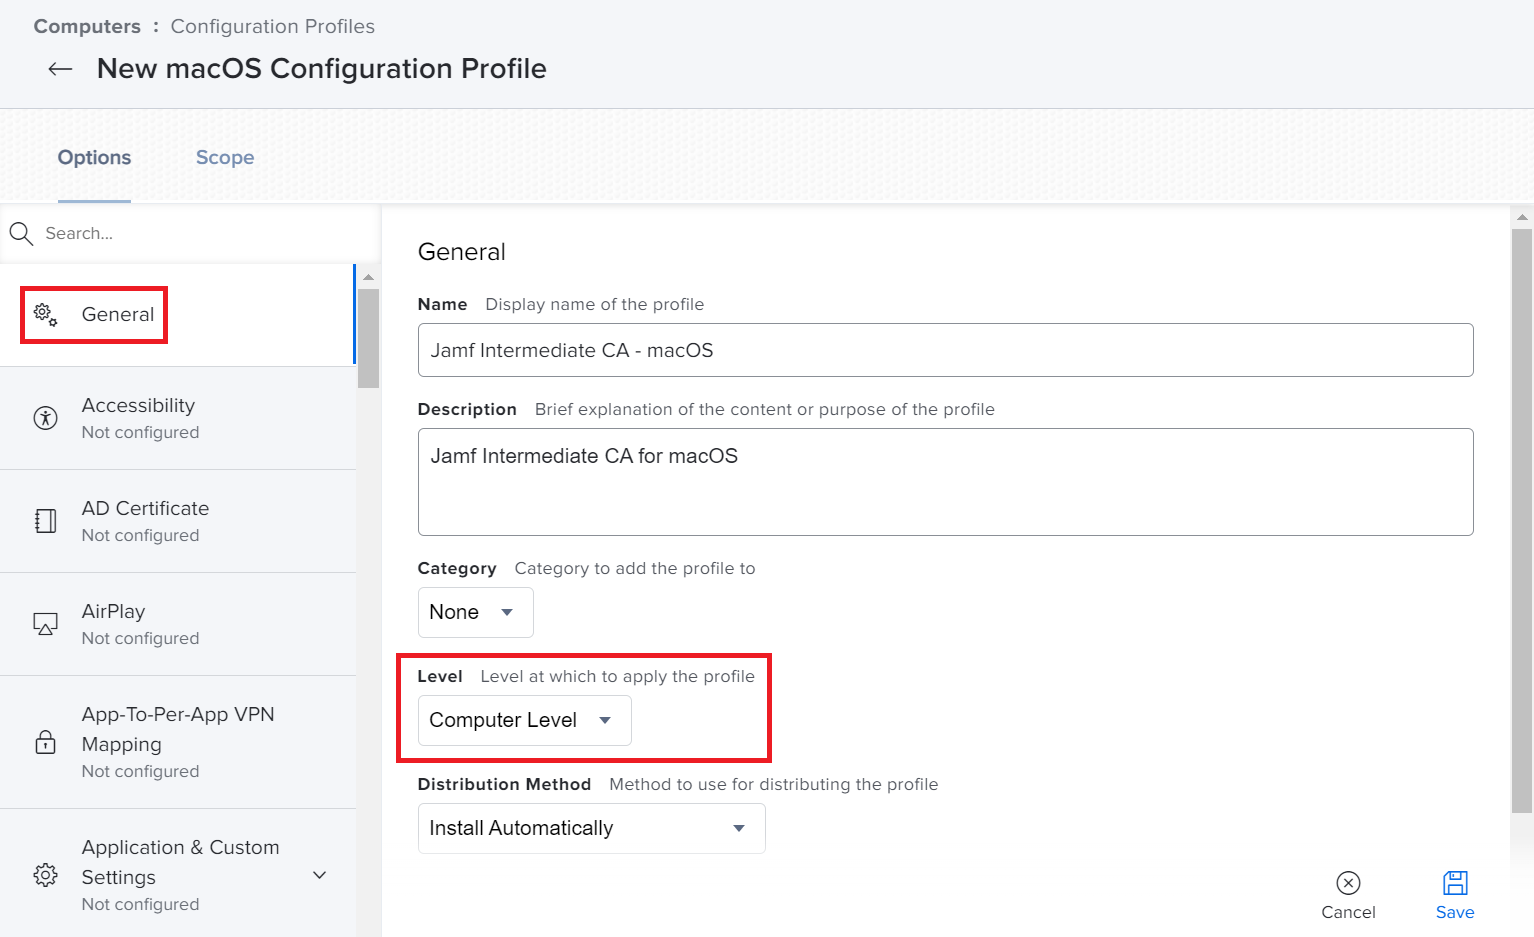Select the General payload in sidebar
Viewport: 1534px width, 937px height.
click(x=178, y=315)
